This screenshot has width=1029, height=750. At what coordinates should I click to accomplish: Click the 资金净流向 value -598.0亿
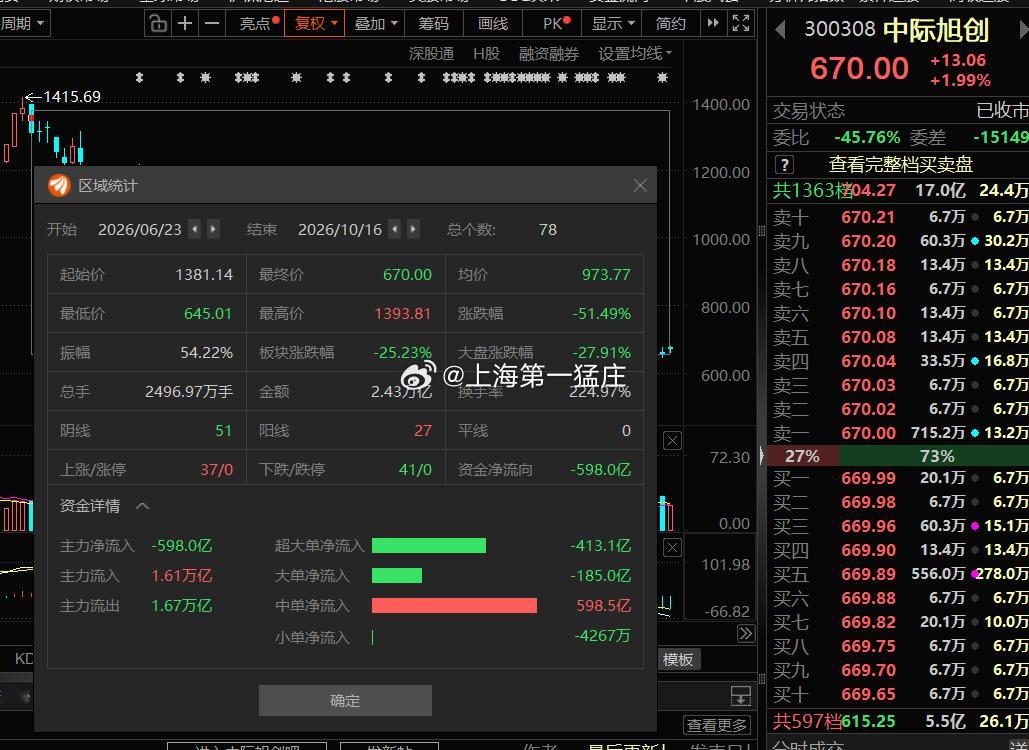600,470
